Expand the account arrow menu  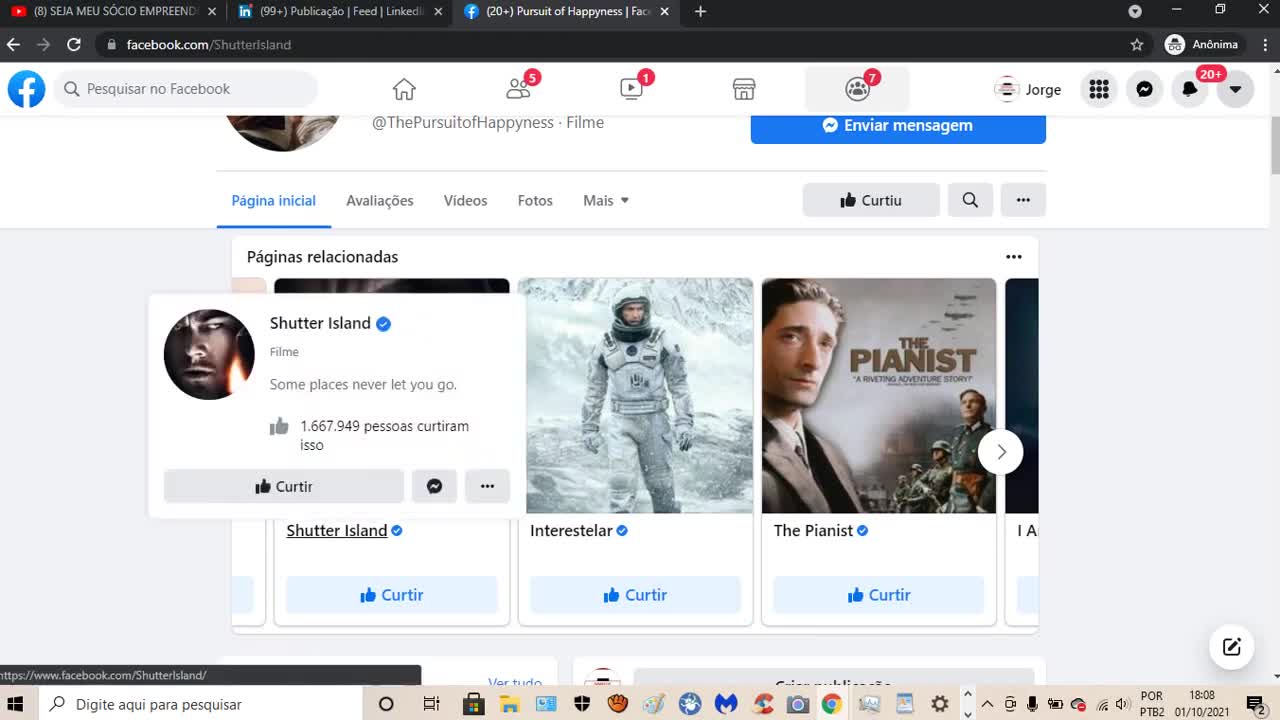(x=1235, y=89)
